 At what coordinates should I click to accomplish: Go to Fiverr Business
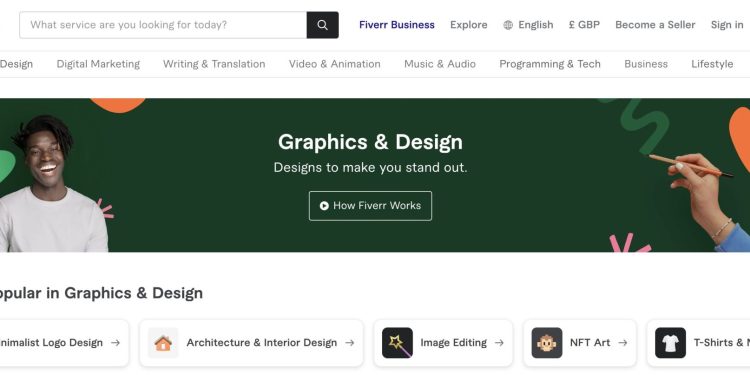[x=397, y=25]
